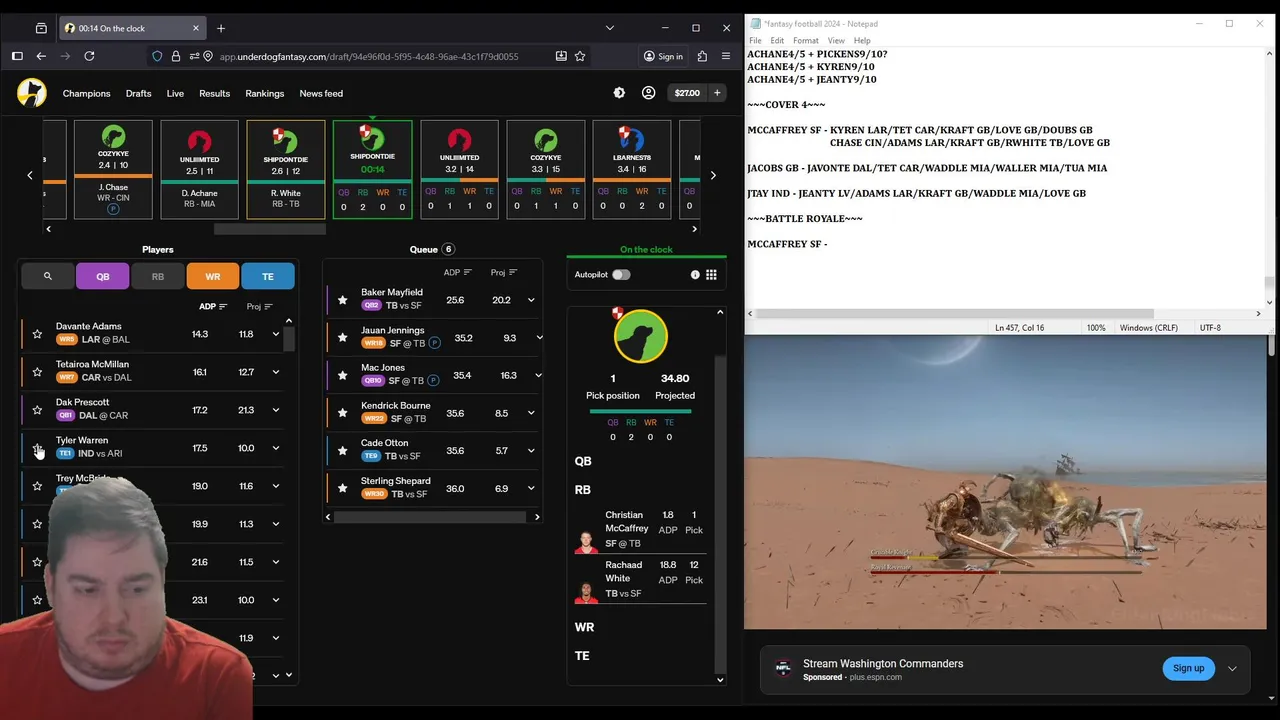Collapse the roster panel with top chevron
Image resolution: width=1280 pixels, height=720 pixels.
tap(720, 312)
